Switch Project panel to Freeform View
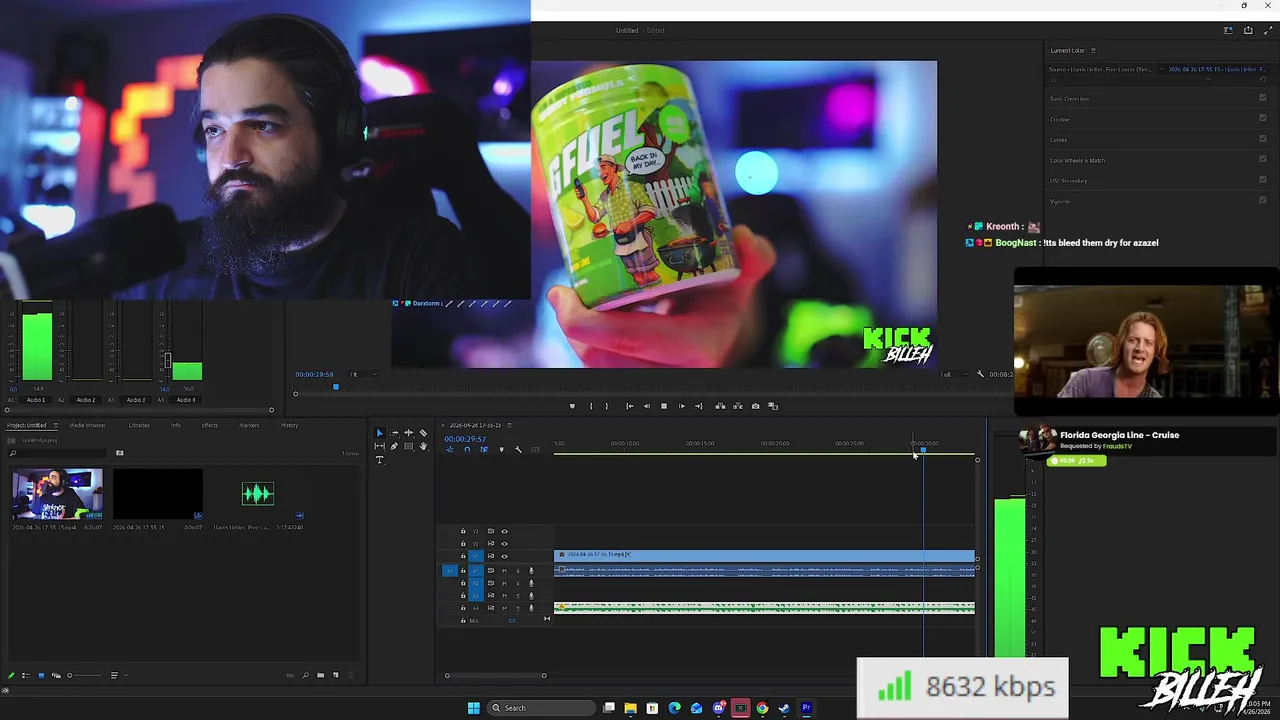 [x=56, y=675]
